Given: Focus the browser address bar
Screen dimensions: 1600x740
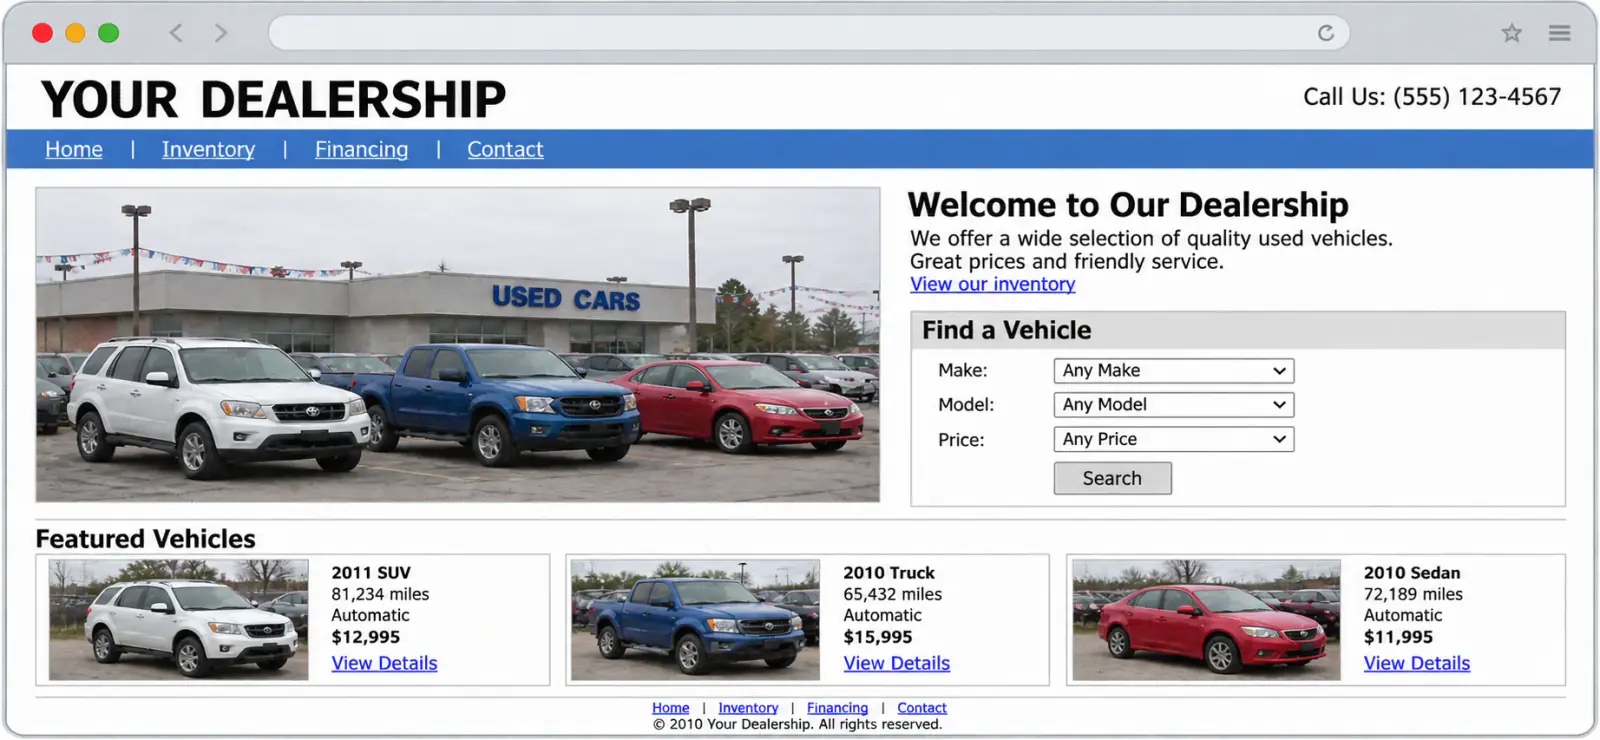Looking at the screenshot, I should [x=809, y=33].
